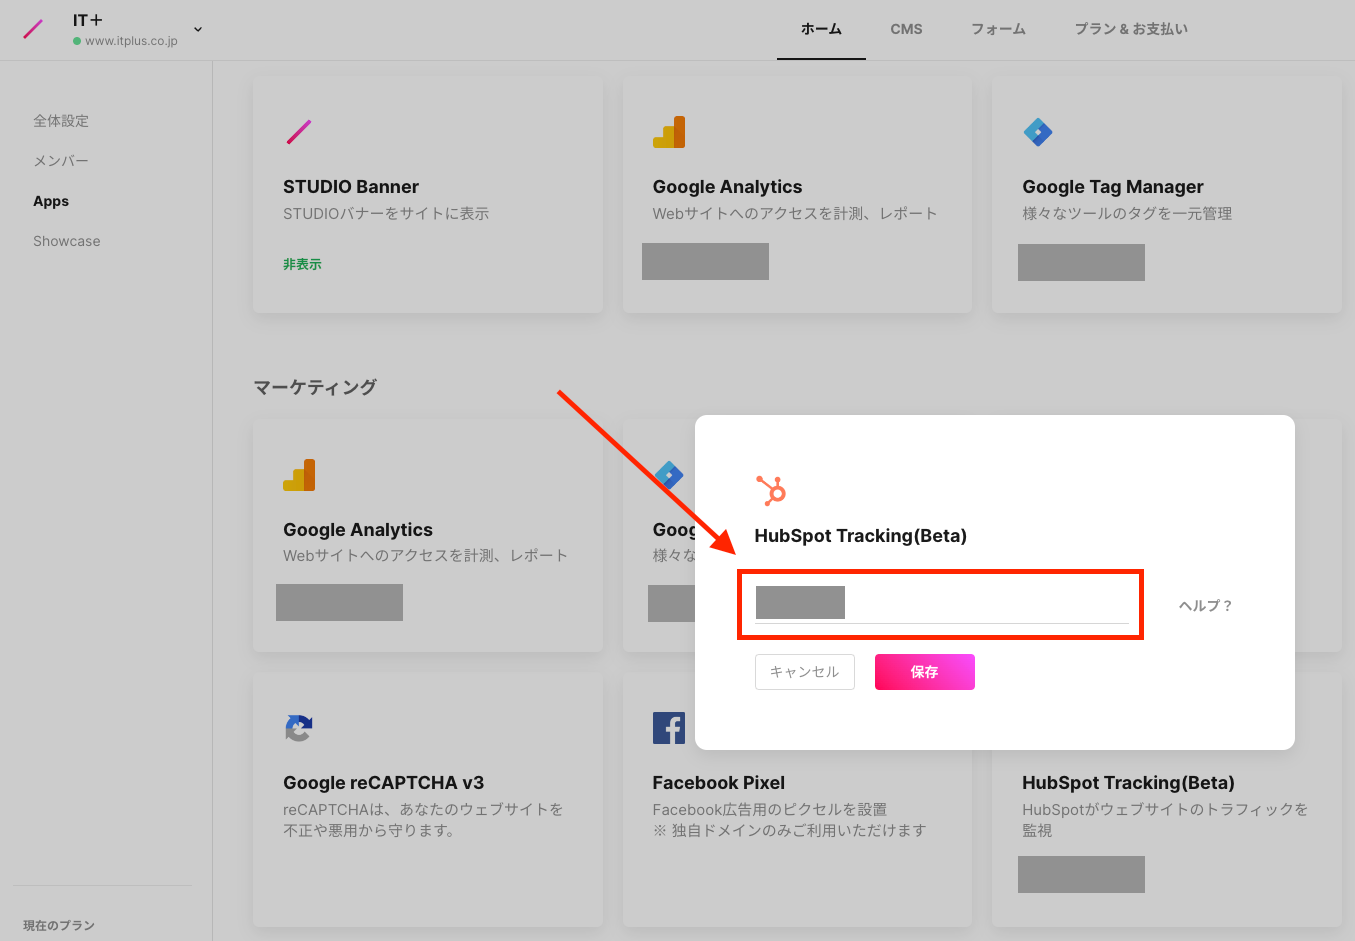
Task: Open メンバー settings in the sidebar
Action: click(61, 160)
